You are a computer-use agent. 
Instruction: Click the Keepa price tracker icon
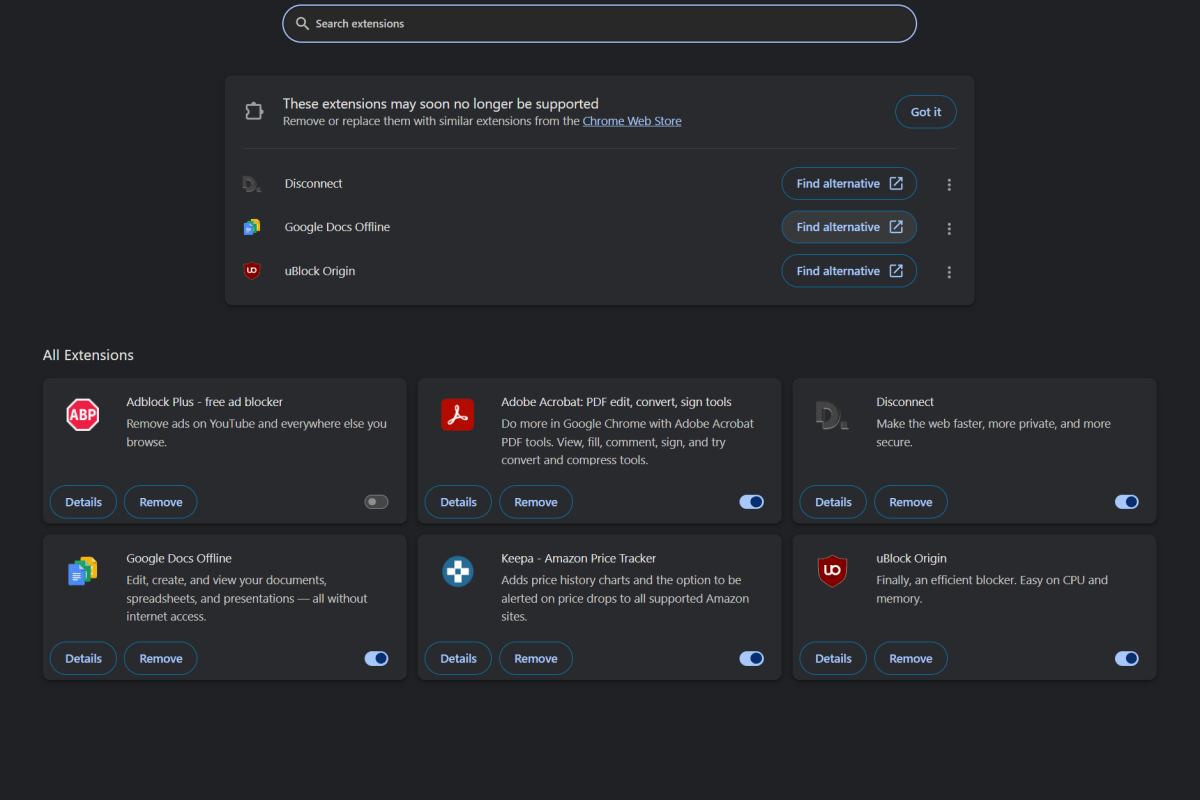(x=457, y=571)
